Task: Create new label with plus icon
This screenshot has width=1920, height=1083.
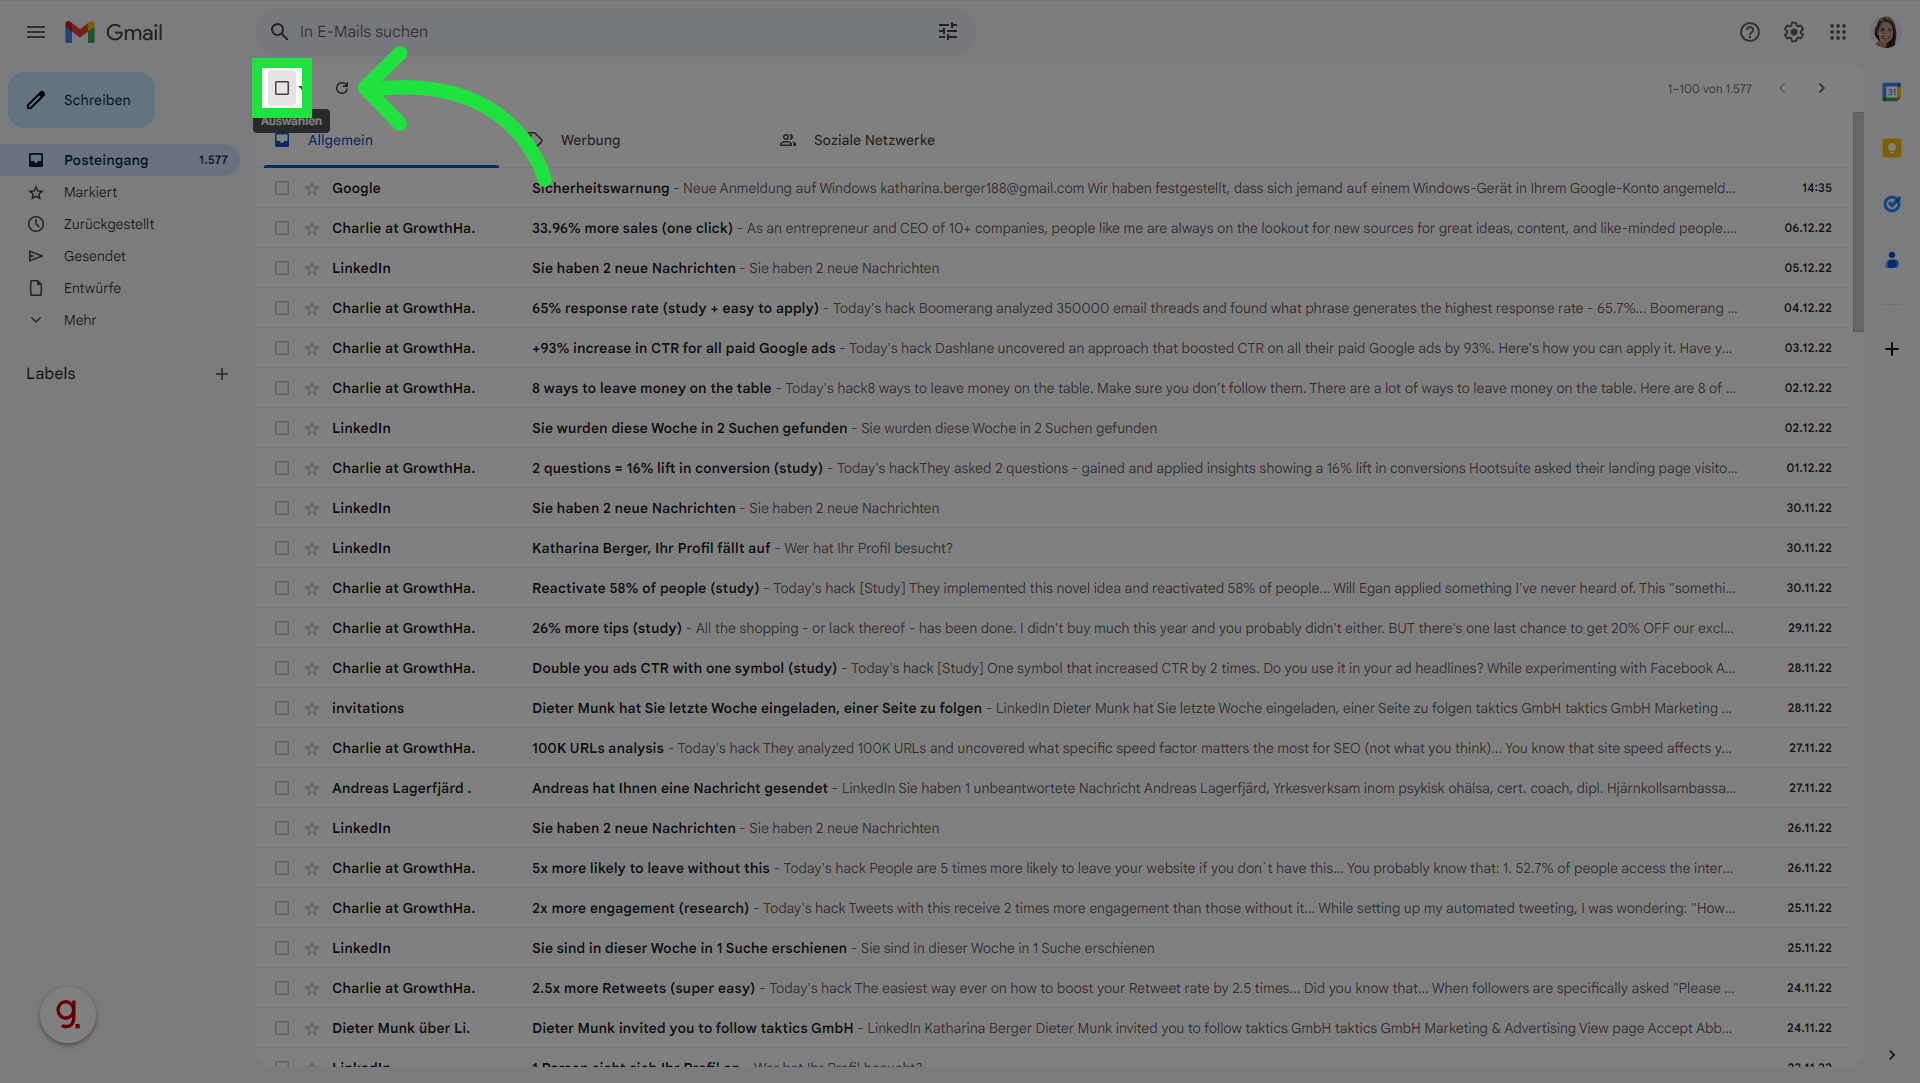Action: 222,374
